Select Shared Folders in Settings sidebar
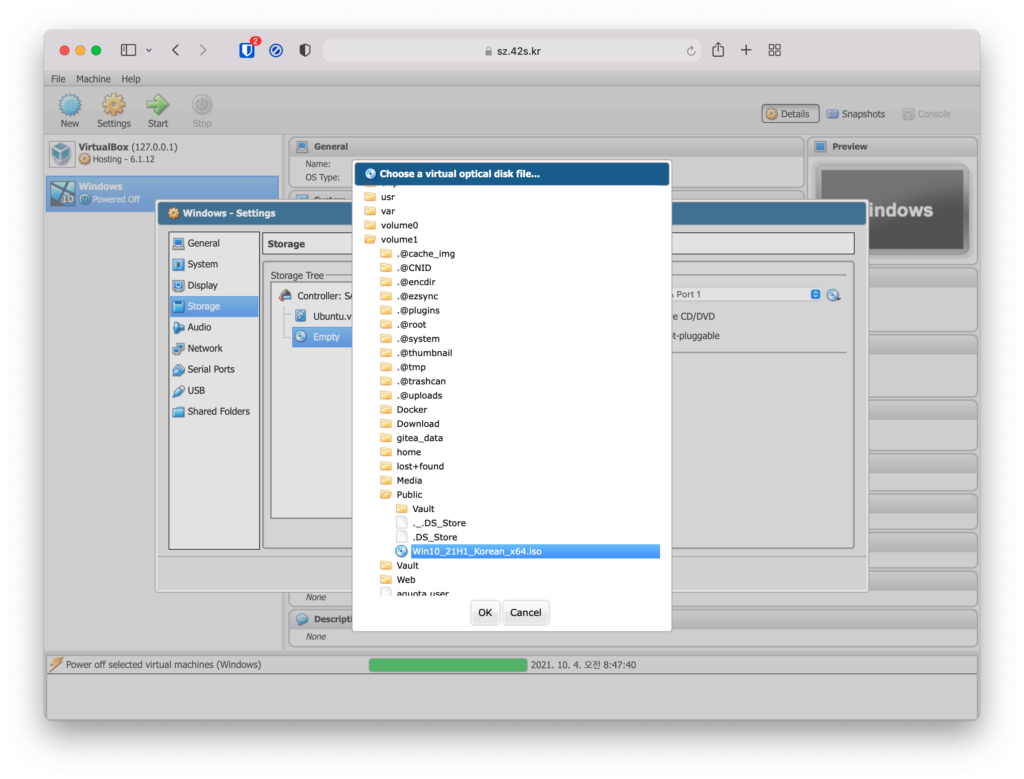 click(214, 411)
